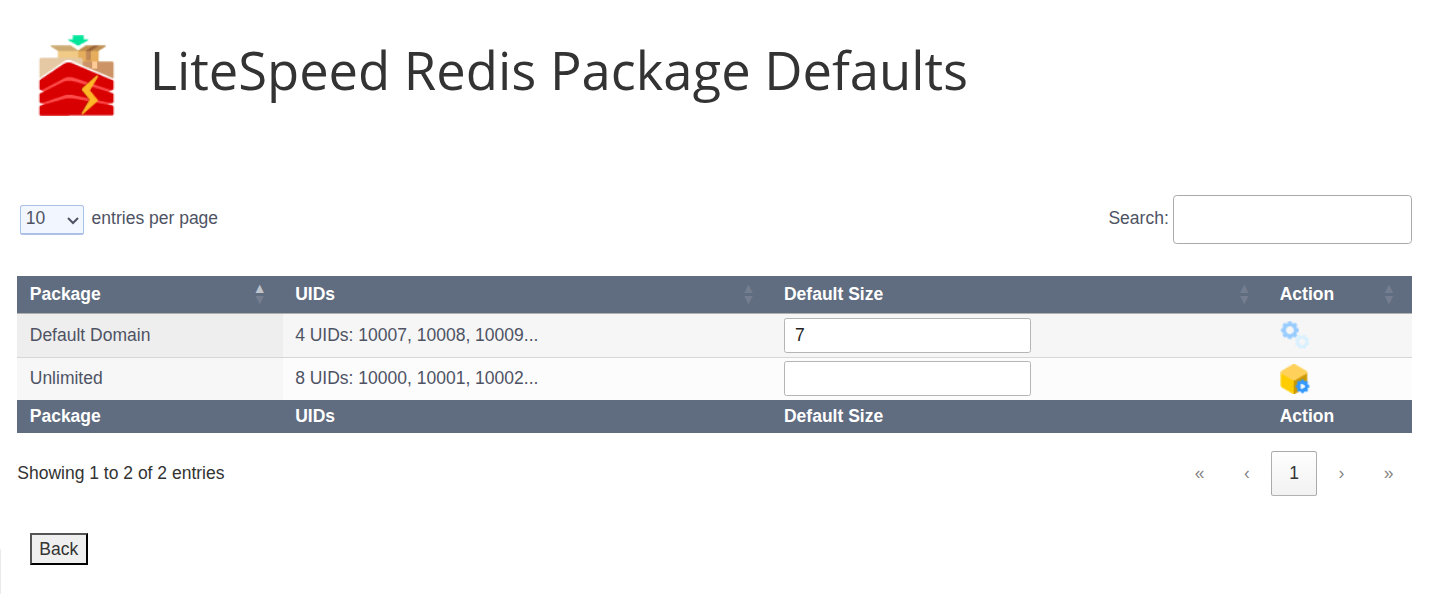Open the entries per page dropdown
This screenshot has height=594, width=1438.
click(51, 218)
